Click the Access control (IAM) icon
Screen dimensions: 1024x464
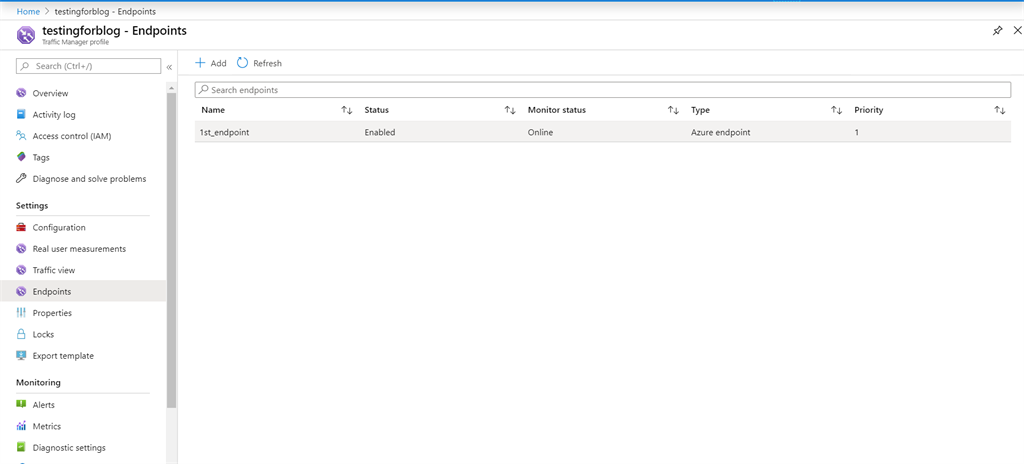21,136
